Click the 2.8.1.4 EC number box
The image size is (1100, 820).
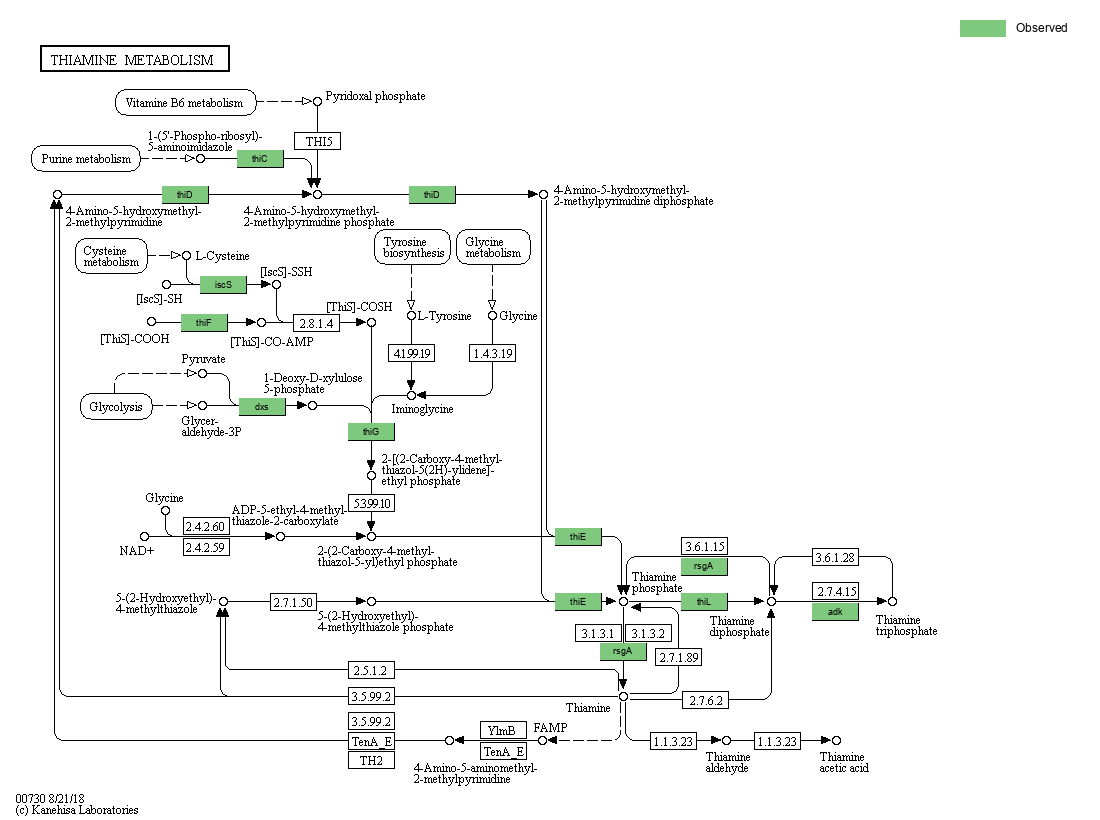pyautogui.click(x=316, y=323)
